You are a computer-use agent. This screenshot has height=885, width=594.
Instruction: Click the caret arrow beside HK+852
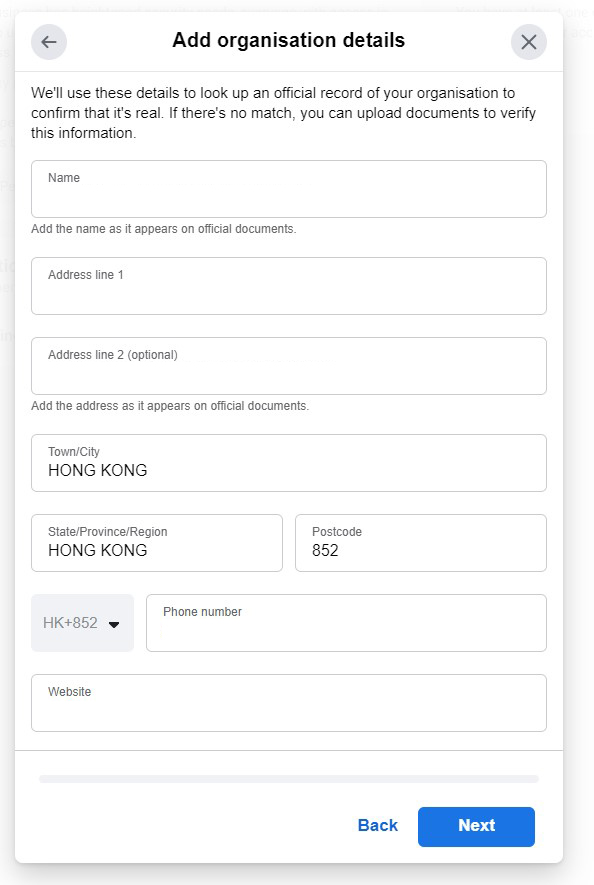pos(114,624)
